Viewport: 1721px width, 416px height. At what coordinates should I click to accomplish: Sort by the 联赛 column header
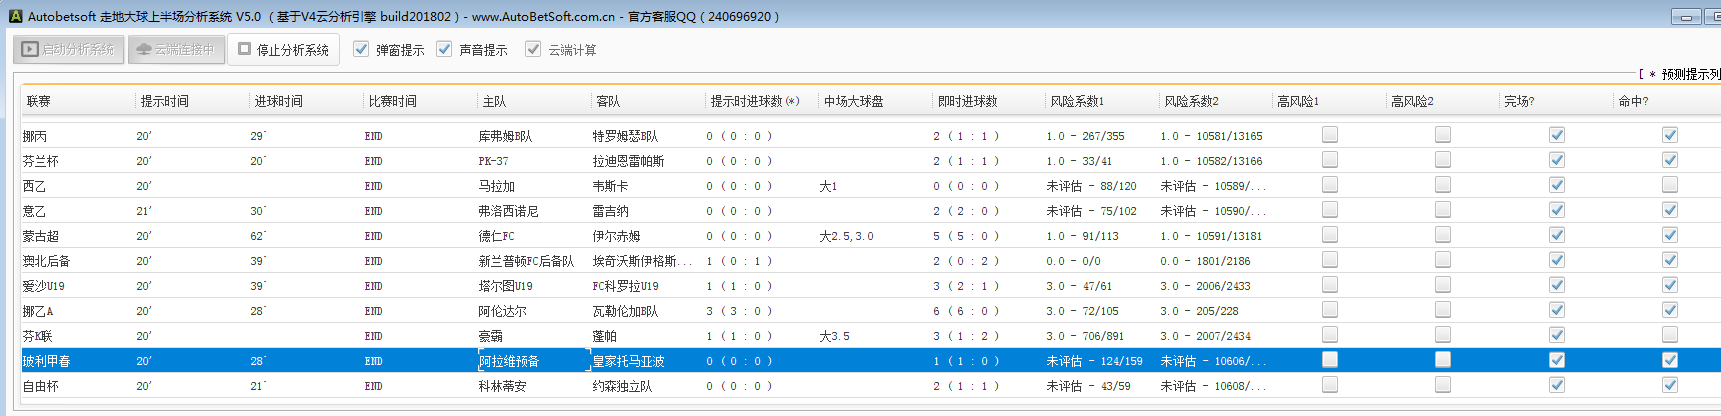(39, 101)
